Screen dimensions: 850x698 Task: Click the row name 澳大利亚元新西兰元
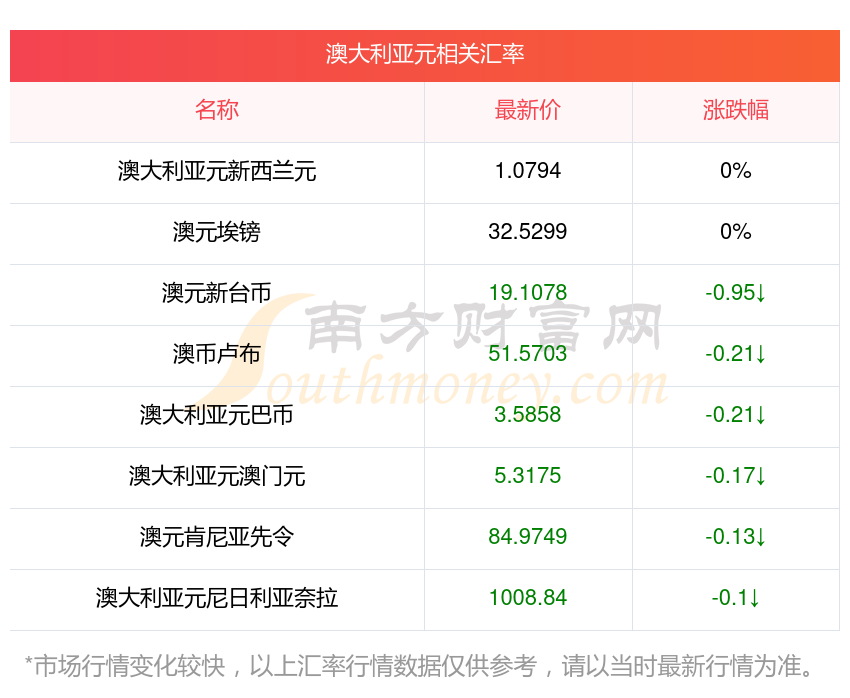(217, 171)
